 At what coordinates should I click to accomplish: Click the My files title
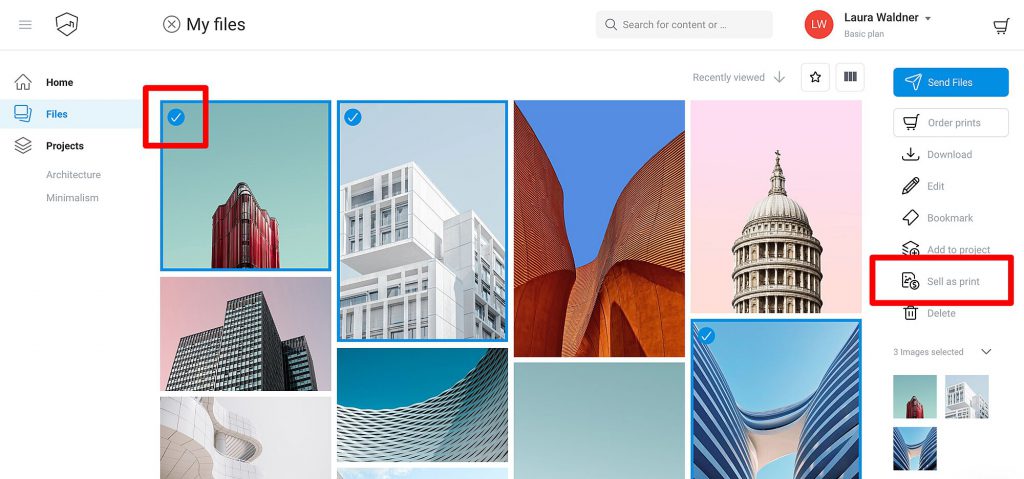click(x=216, y=25)
